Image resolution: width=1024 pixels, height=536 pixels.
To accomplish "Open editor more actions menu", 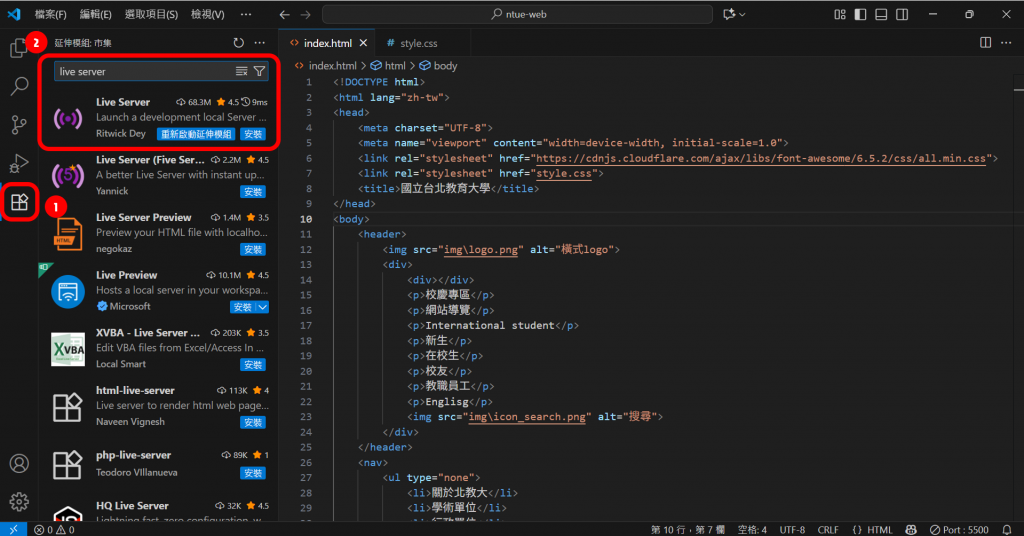I will click(1006, 43).
